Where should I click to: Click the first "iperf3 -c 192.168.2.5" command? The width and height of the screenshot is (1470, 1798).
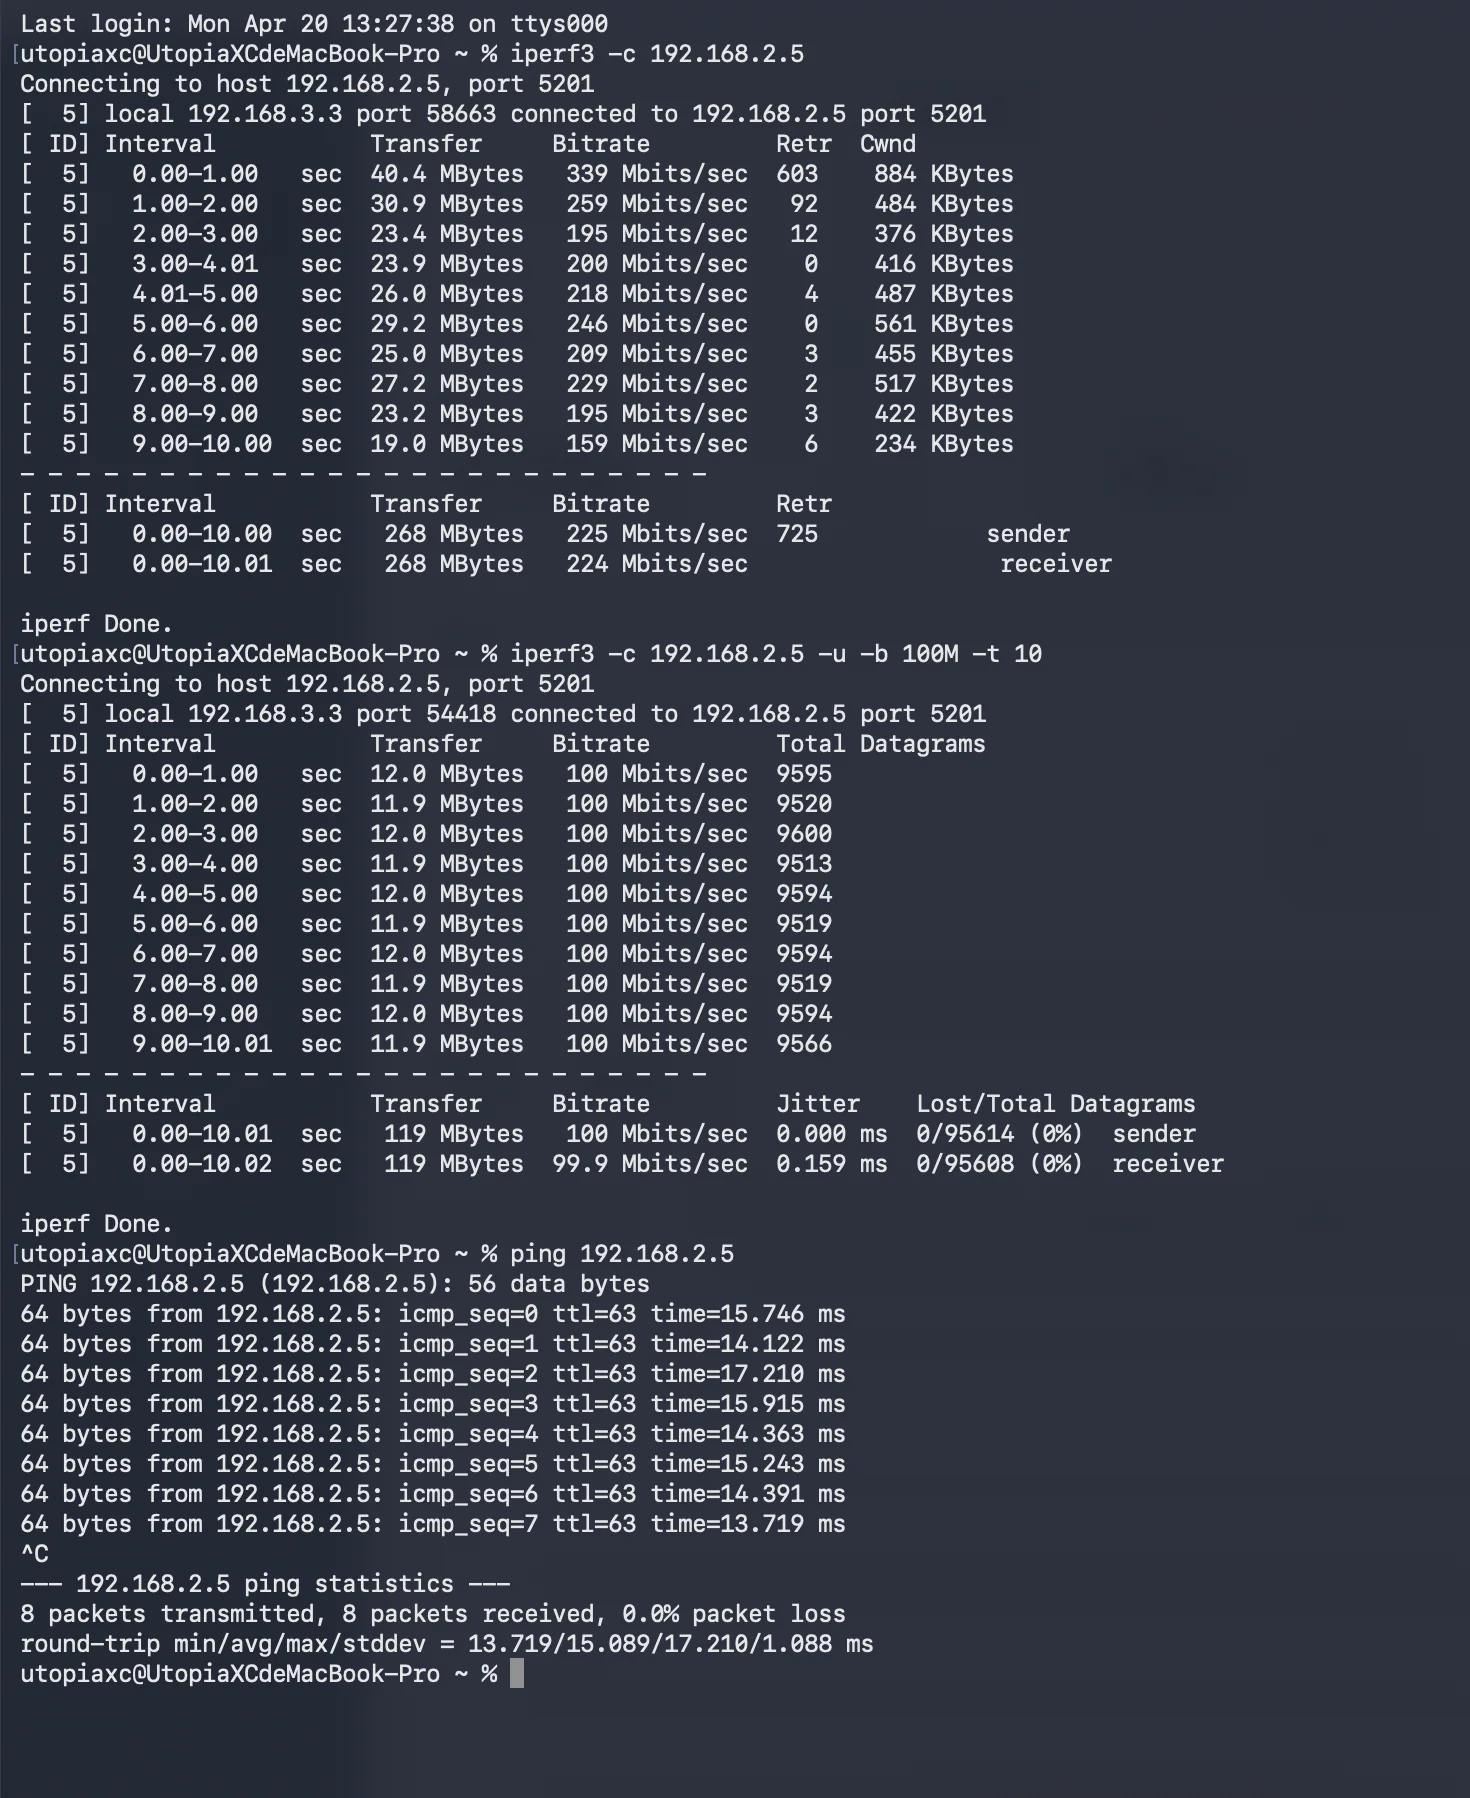pos(657,54)
